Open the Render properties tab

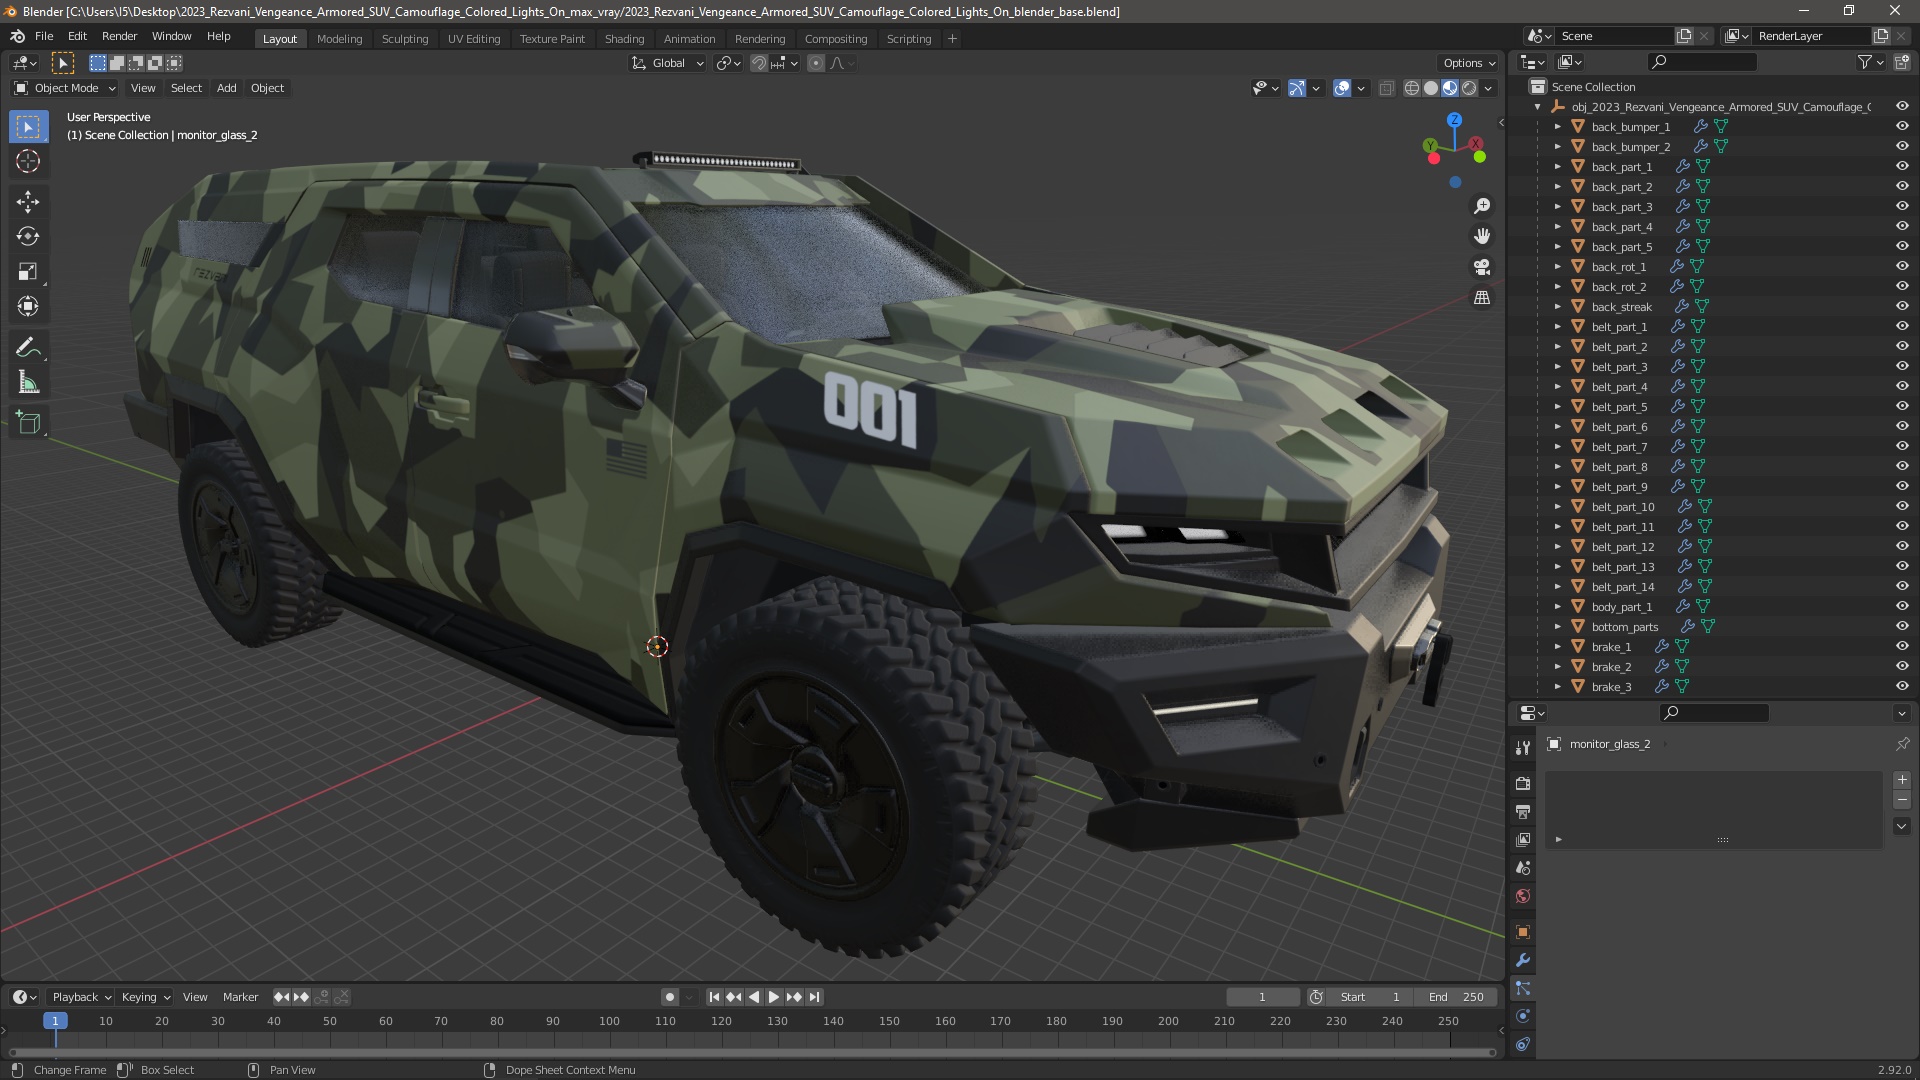point(1523,784)
